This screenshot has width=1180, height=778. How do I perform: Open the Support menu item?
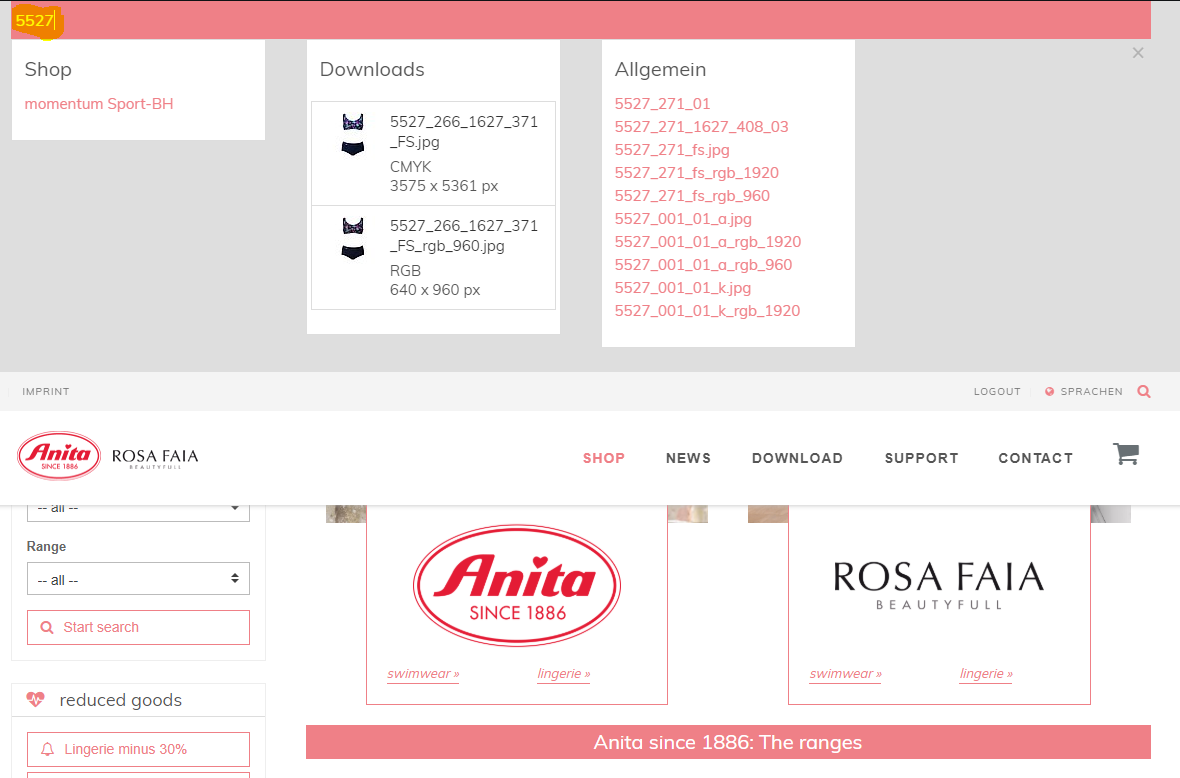pyautogui.click(x=921, y=458)
